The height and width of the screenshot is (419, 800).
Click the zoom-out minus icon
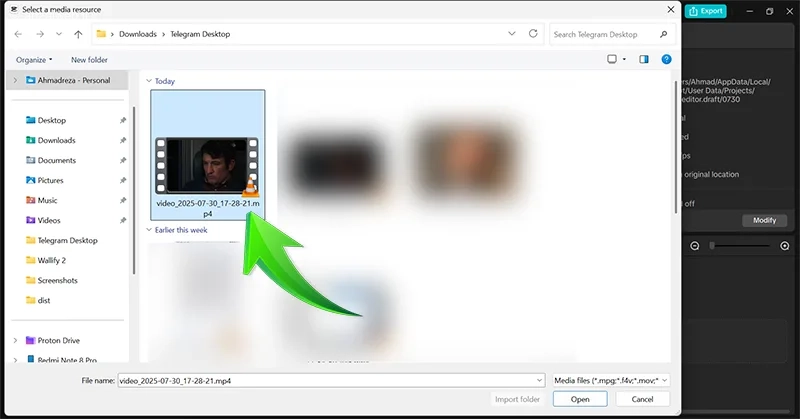[695, 245]
